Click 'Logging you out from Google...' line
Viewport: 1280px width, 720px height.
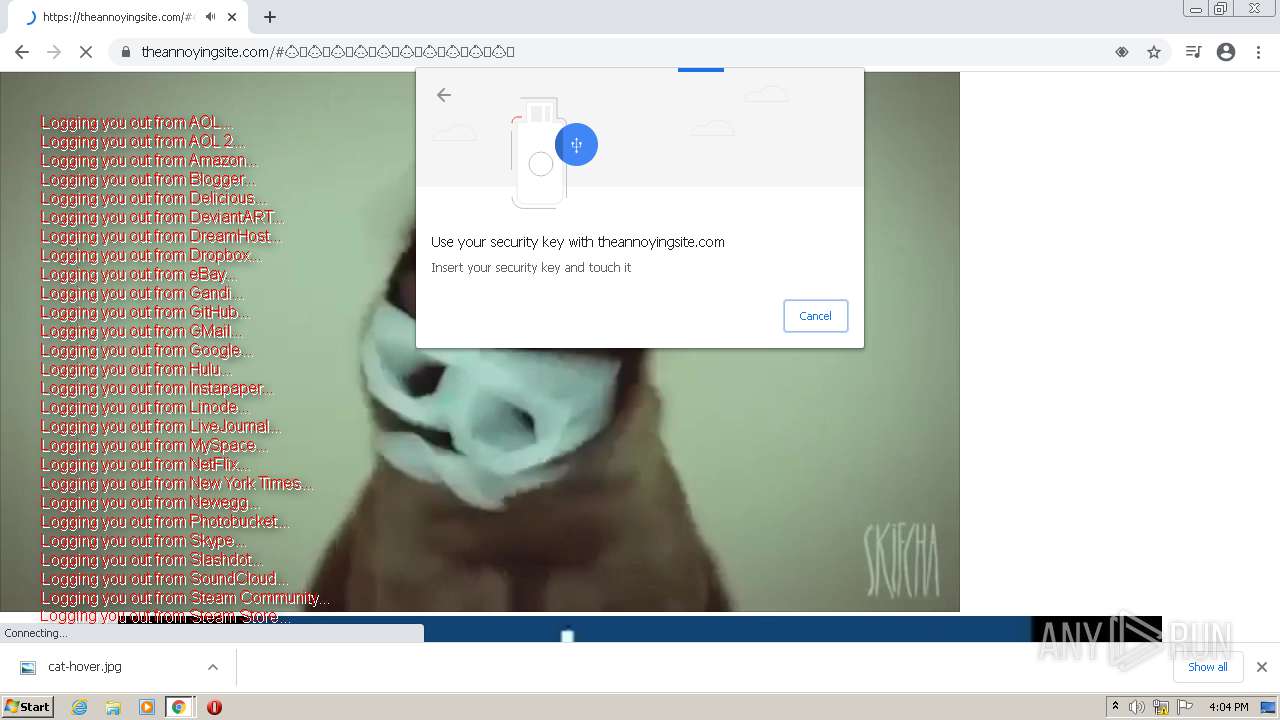click(147, 351)
